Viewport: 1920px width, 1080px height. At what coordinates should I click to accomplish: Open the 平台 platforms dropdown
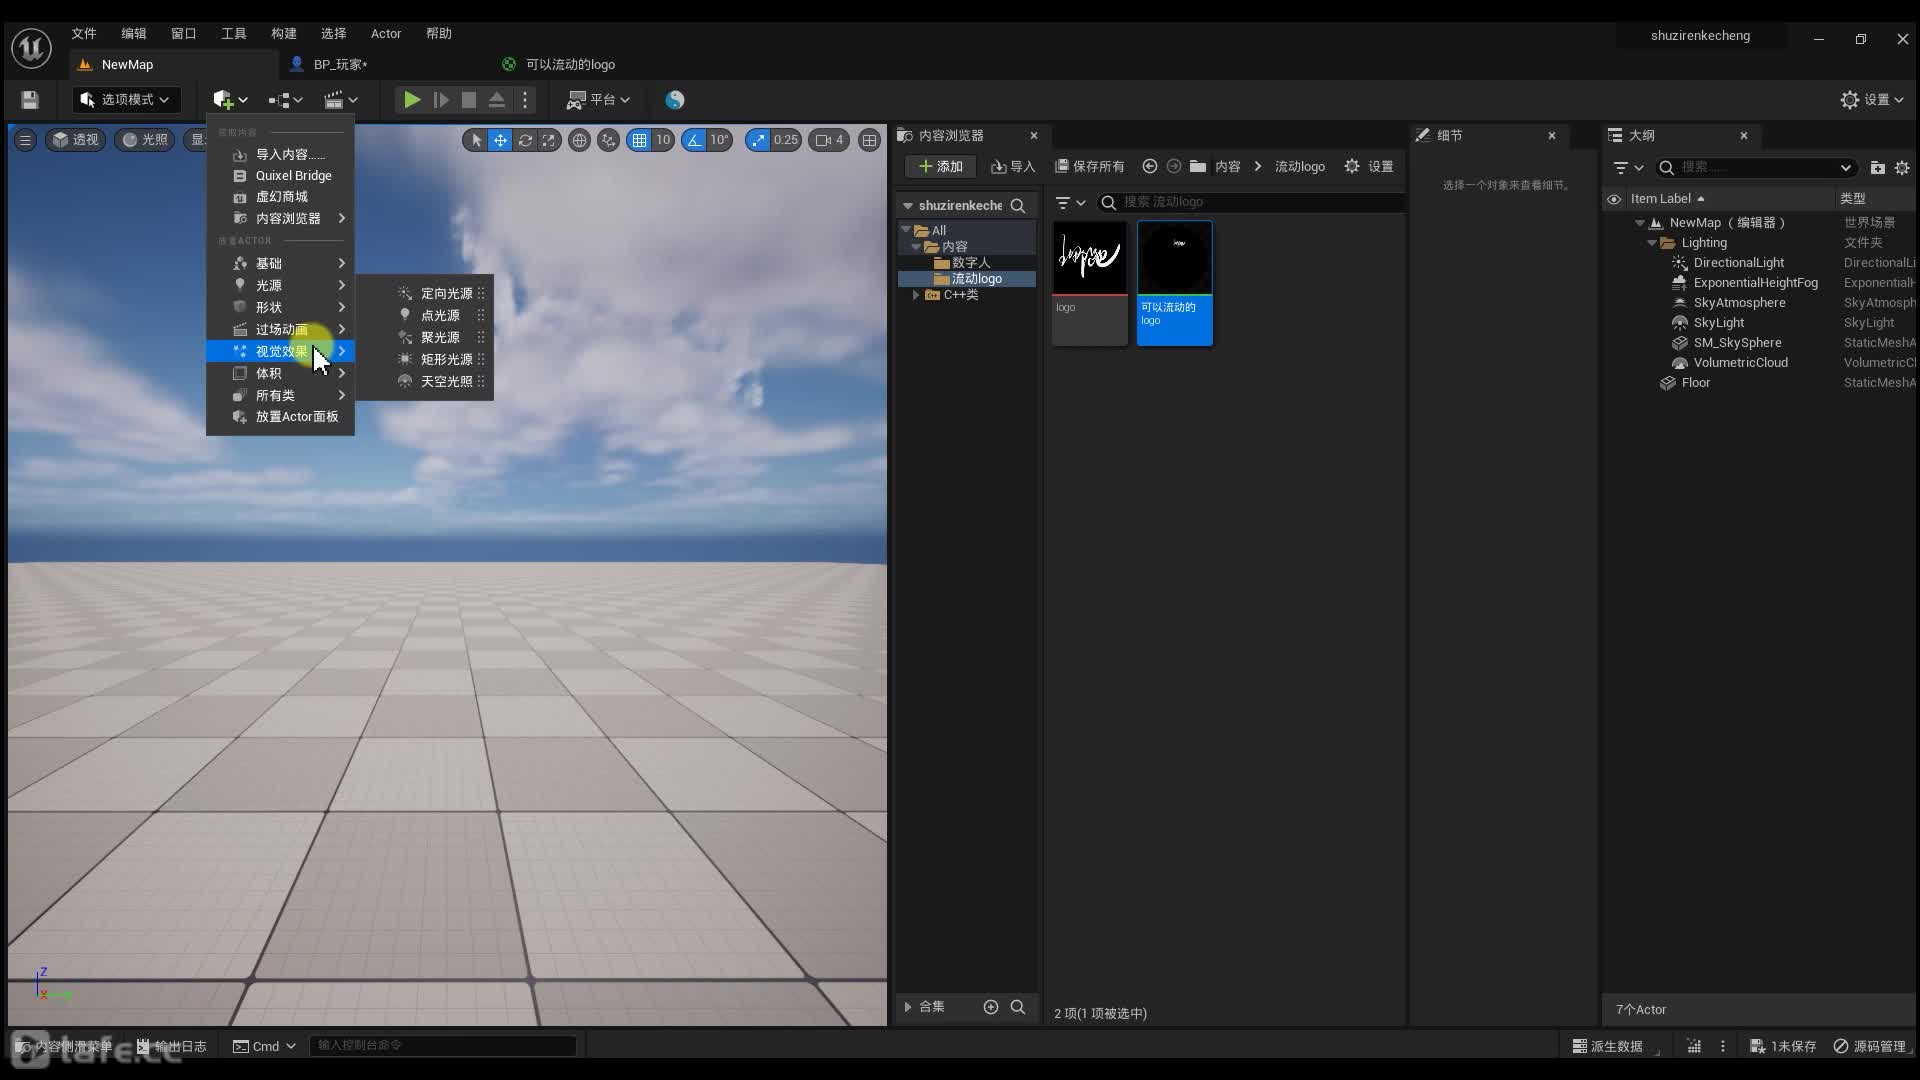click(598, 100)
